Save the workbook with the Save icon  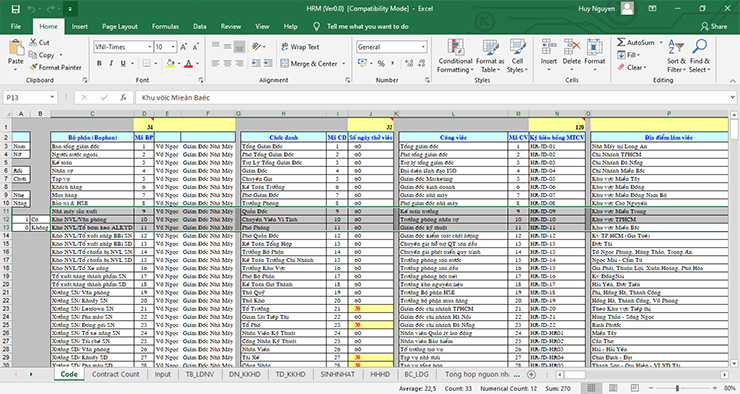(16, 8)
